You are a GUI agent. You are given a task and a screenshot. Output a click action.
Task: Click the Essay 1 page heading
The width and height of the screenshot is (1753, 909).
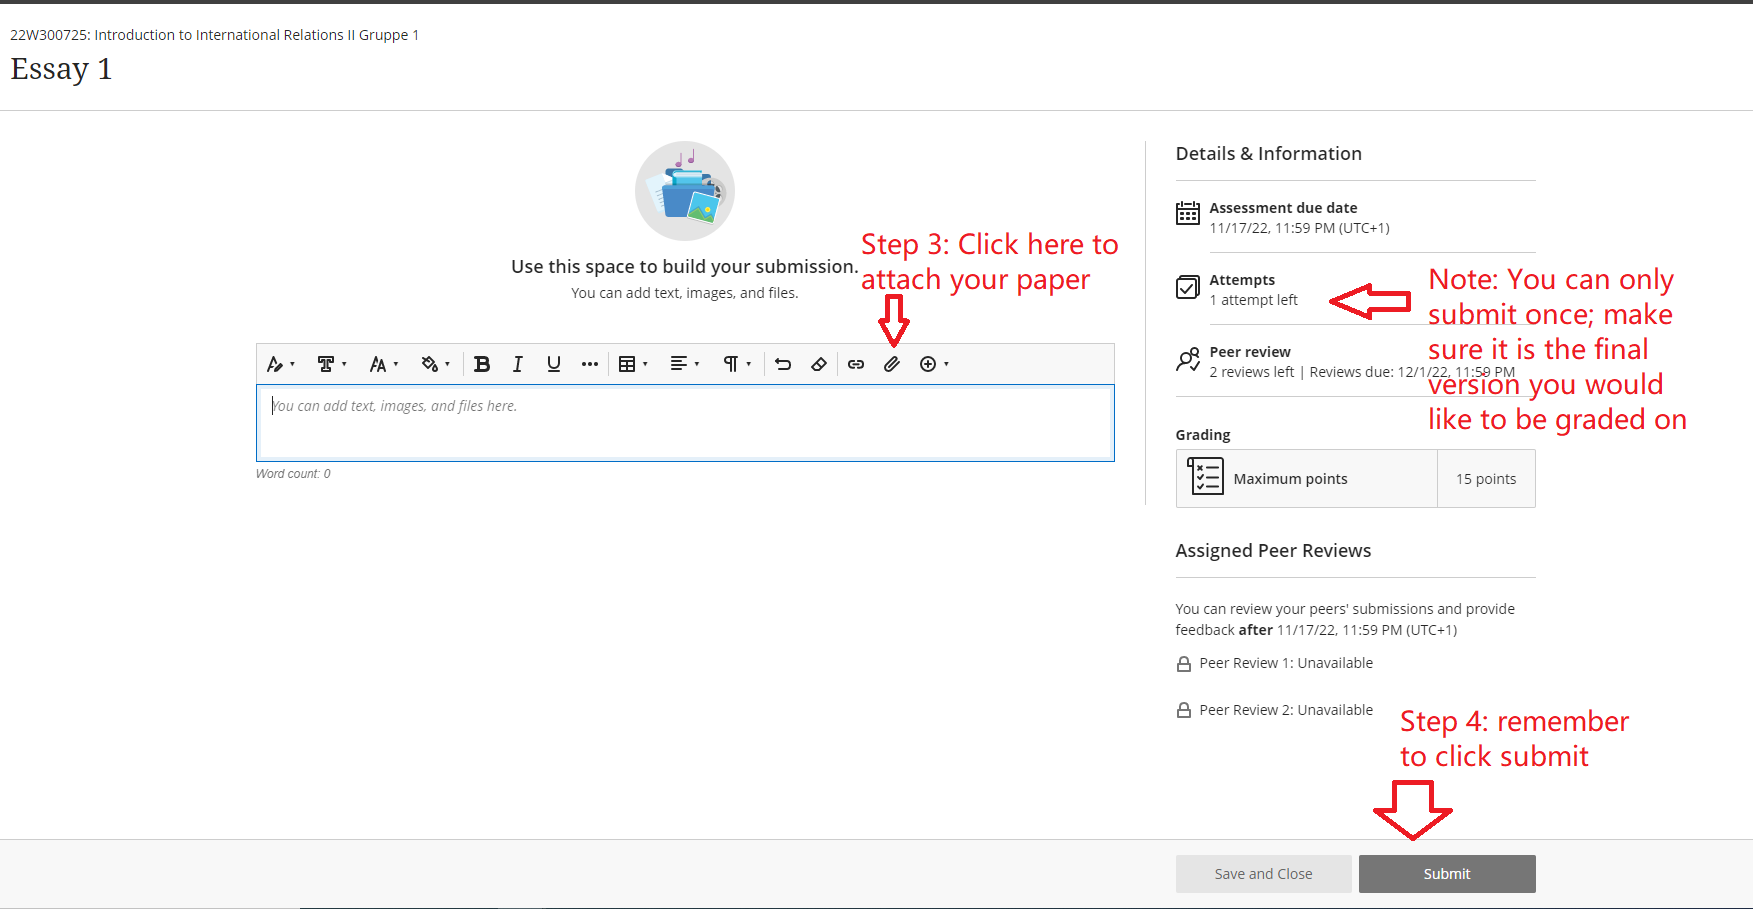pyautogui.click(x=61, y=69)
